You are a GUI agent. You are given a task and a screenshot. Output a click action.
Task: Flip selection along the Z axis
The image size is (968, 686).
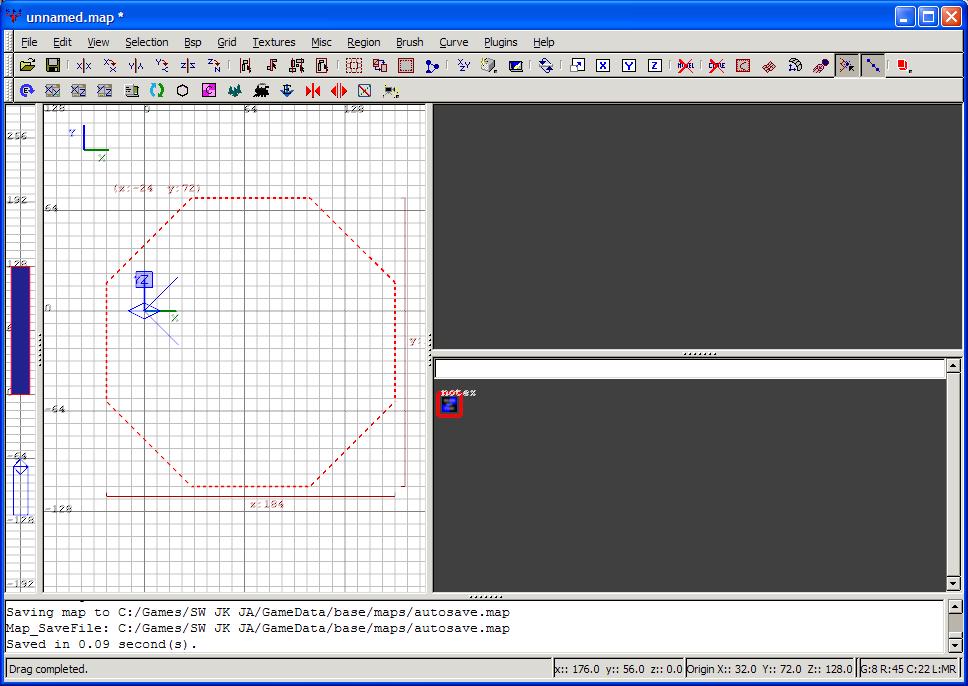[x=188, y=65]
